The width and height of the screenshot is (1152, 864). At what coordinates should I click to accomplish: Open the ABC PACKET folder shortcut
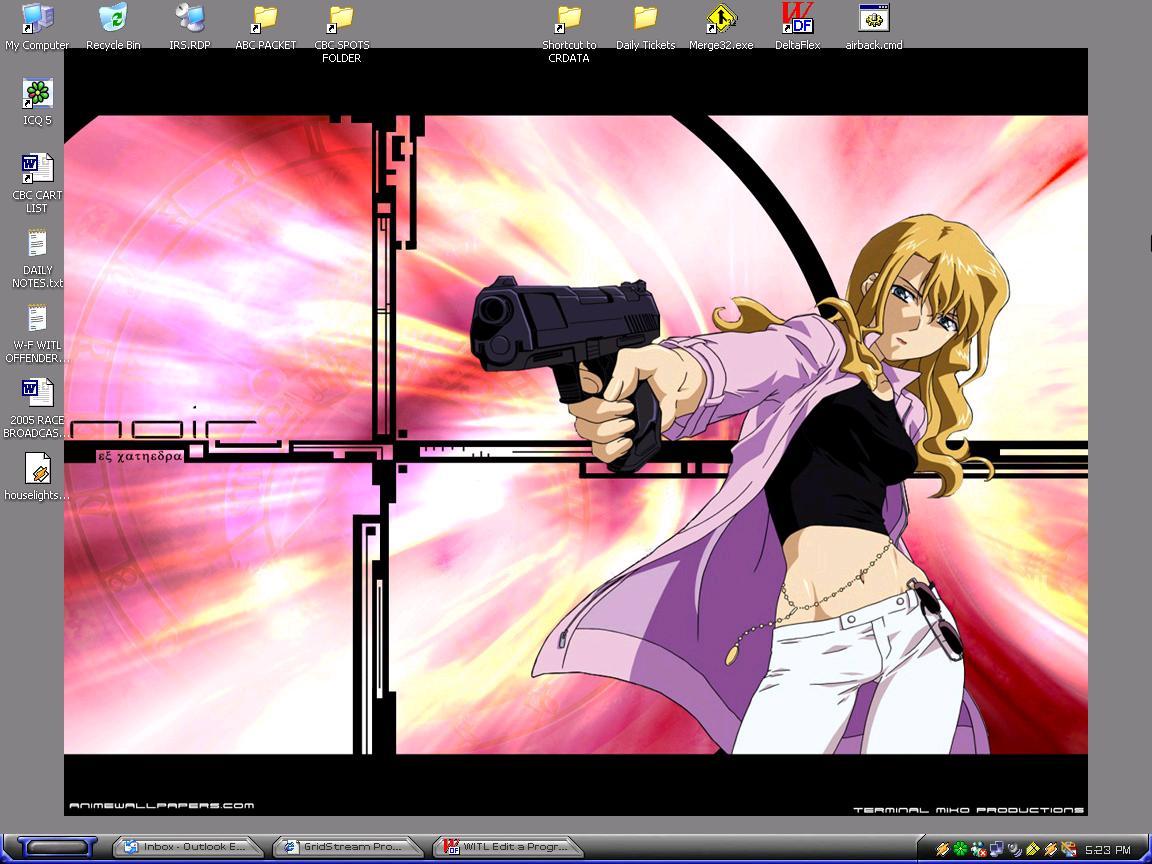265,19
